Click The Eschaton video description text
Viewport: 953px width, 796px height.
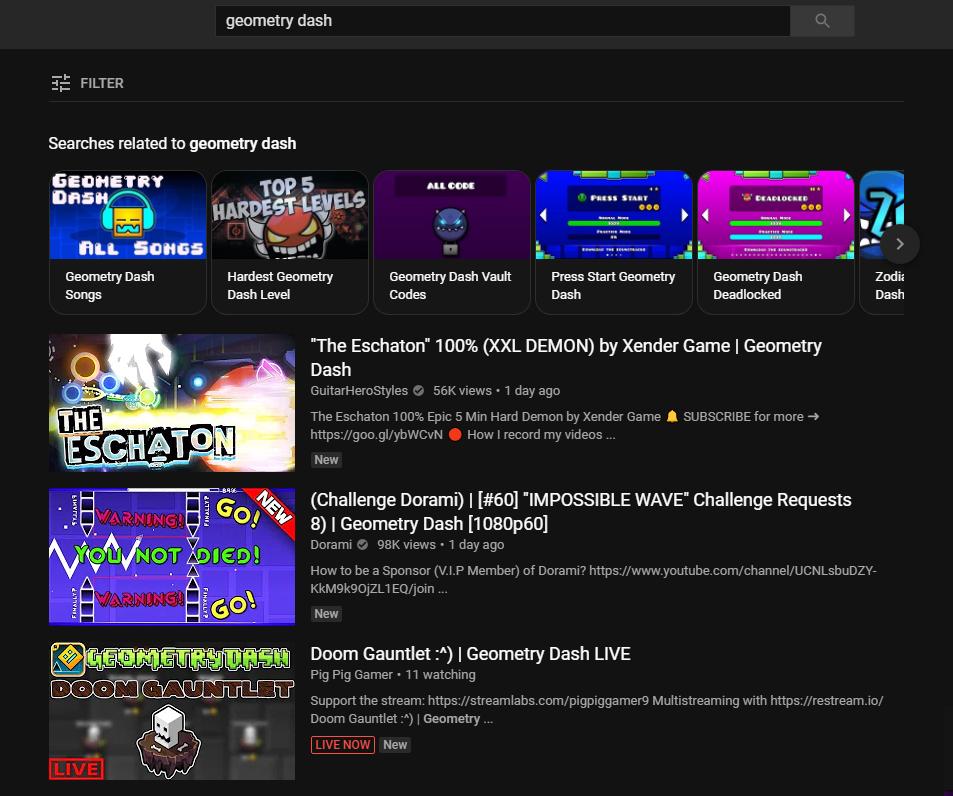pyautogui.click(x=565, y=425)
